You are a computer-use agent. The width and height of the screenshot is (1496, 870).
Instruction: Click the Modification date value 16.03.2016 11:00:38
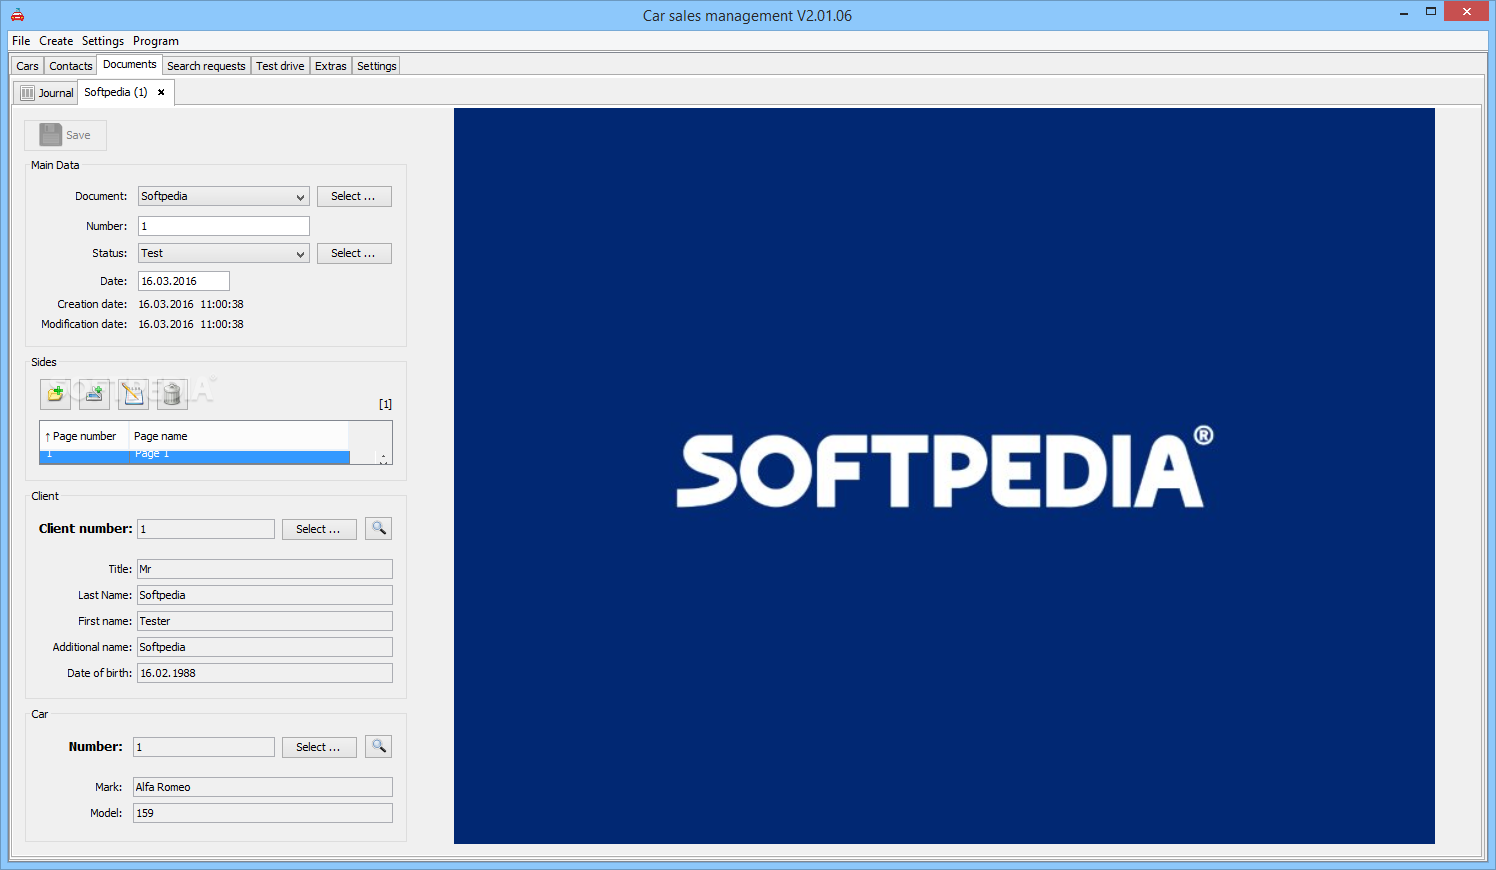(191, 324)
